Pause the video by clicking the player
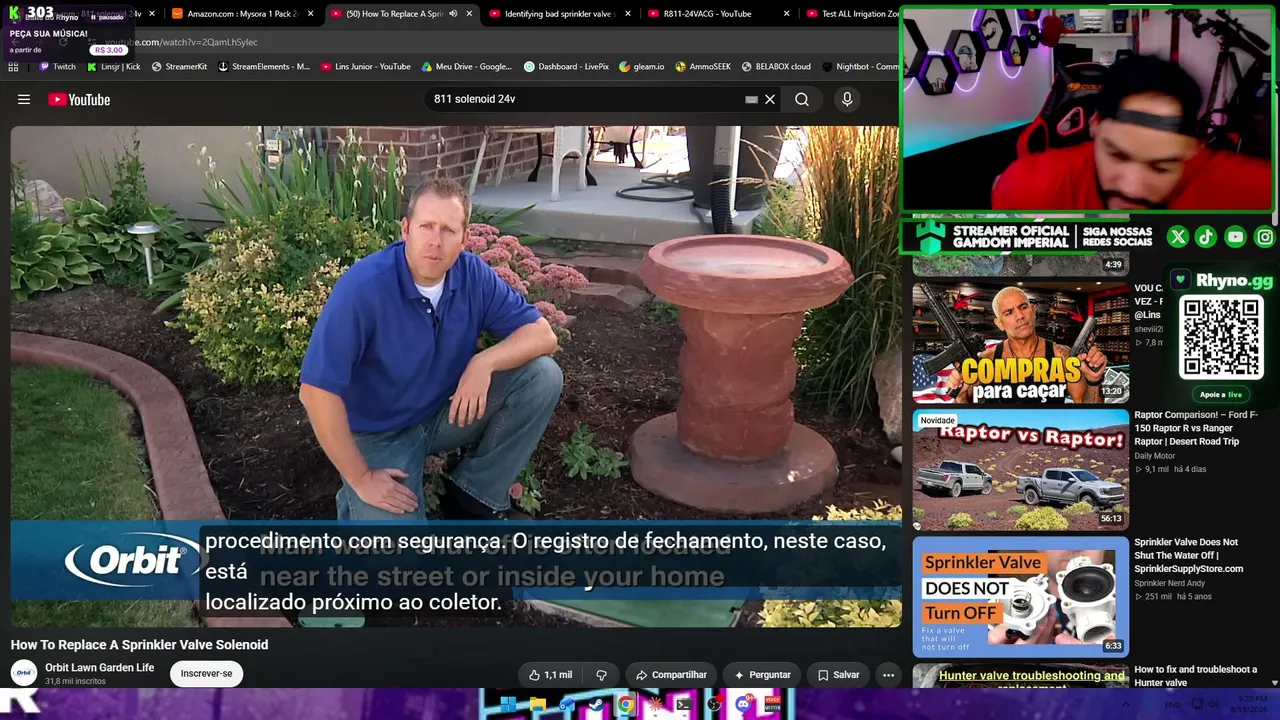This screenshot has height=720, width=1280. (456, 376)
